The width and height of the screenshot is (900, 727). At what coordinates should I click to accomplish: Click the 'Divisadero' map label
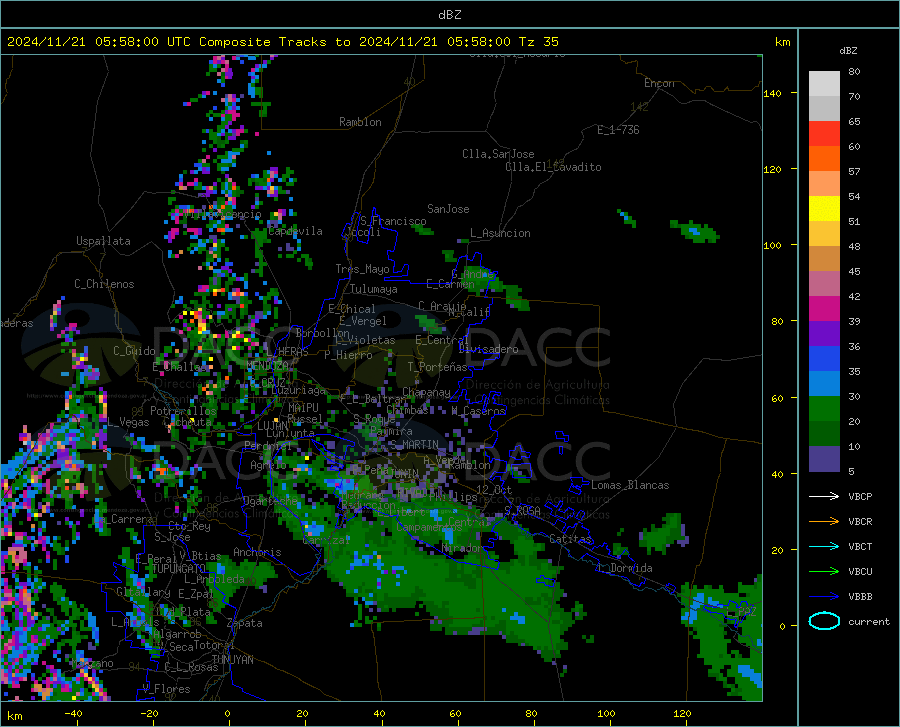coord(489,349)
